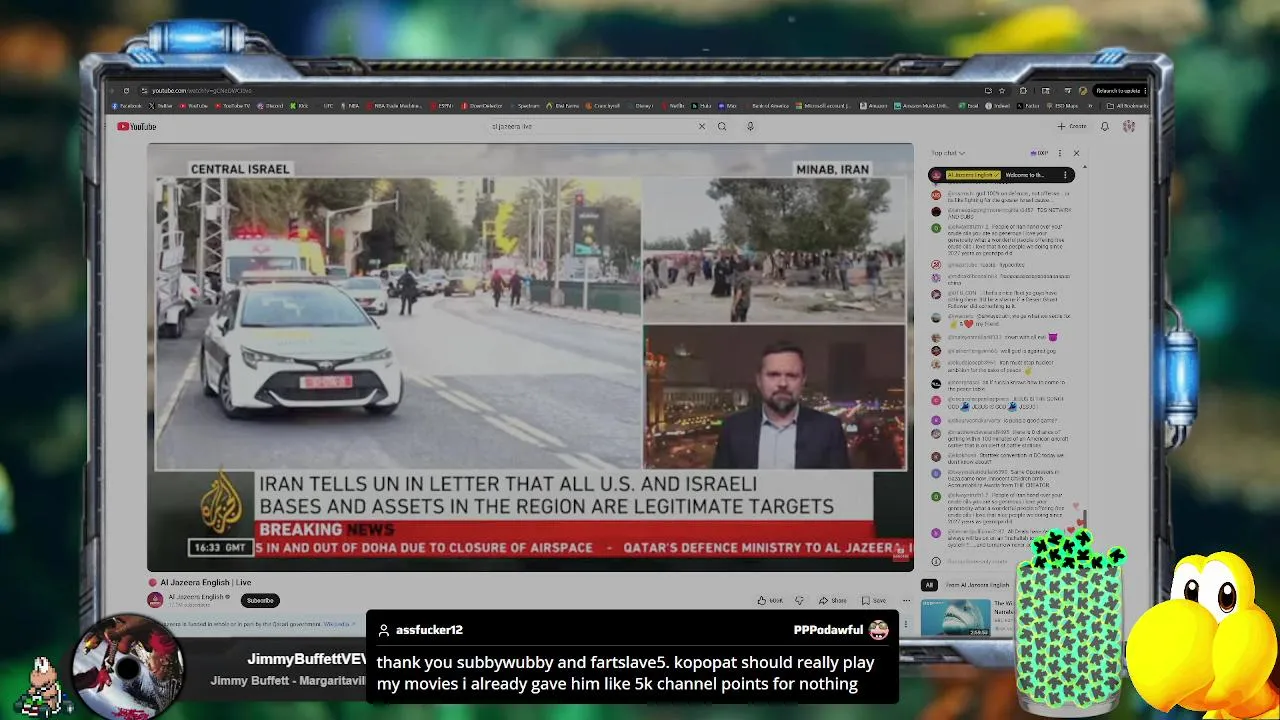This screenshot has width=1280, height=720.
Task: Open Wikipedia link under video
Action: pos(338,624)
